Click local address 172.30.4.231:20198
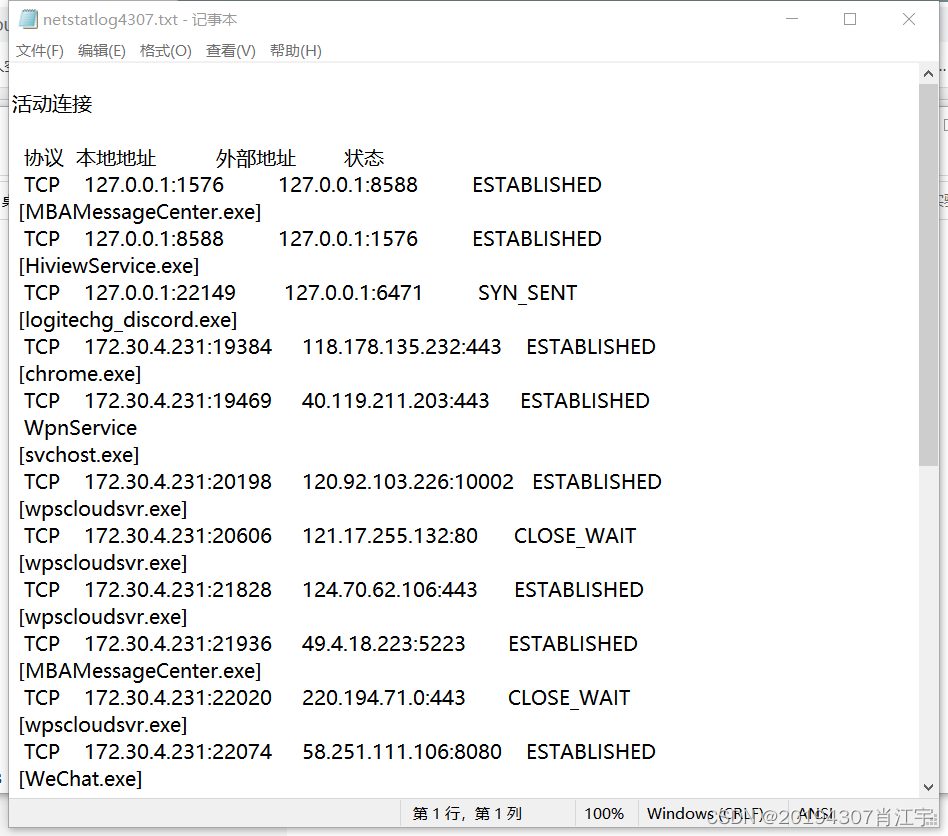Screen dimensions: 948x836 click(x=178, y=482)
